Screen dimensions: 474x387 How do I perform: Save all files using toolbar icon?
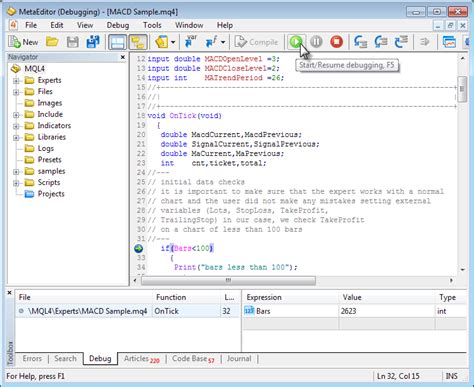pos(93,42)
